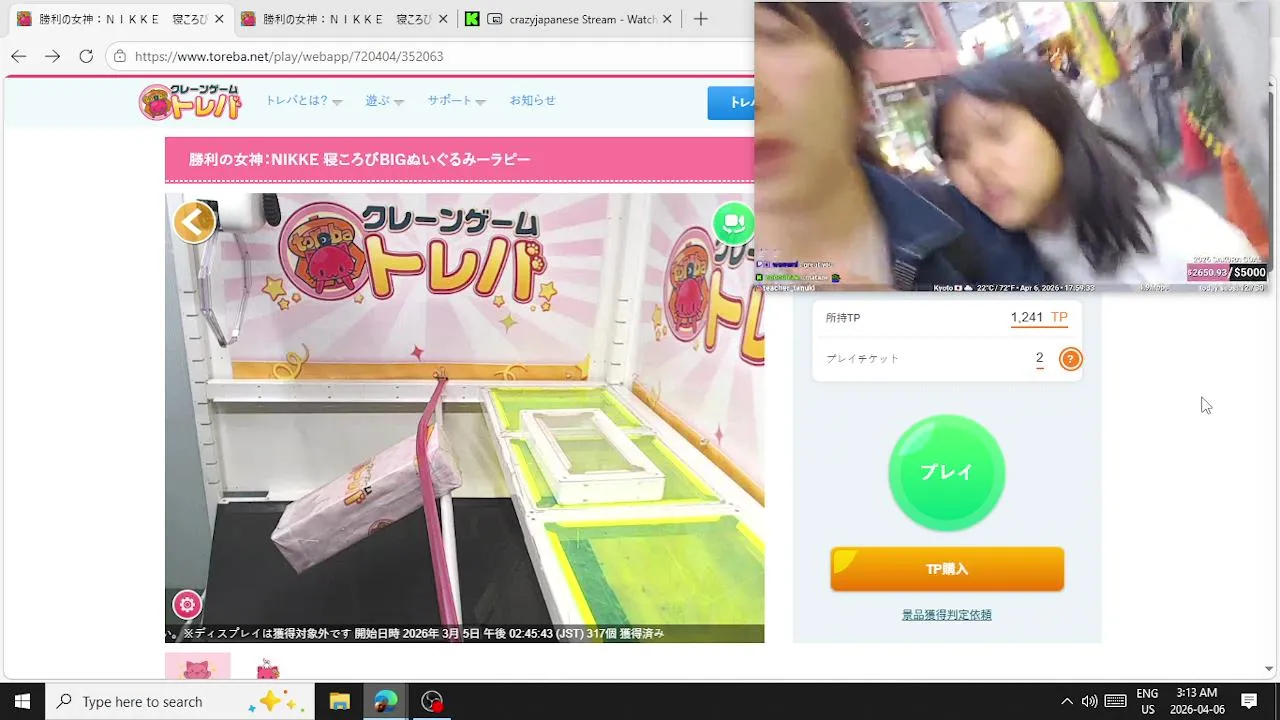
Task: Click the blue トレバ button in header
Action: 731,102
